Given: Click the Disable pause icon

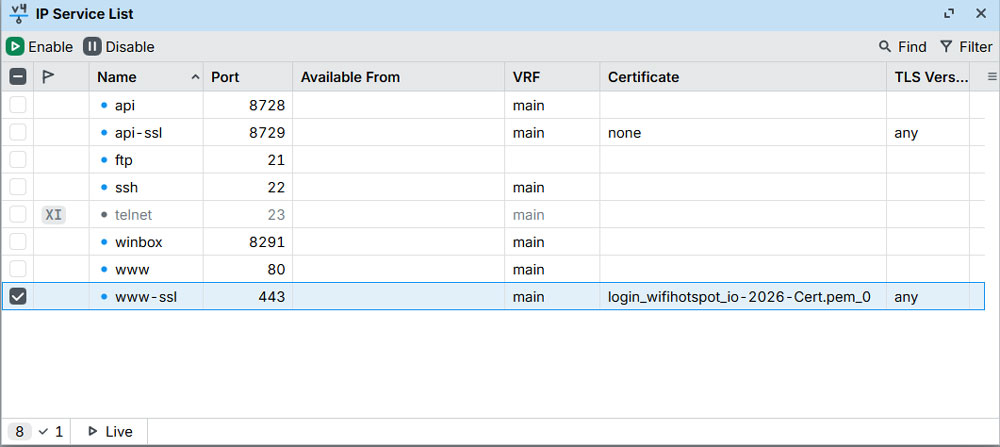Looking at the screenshot, I should pyautogui.click(x=92, y=46).
